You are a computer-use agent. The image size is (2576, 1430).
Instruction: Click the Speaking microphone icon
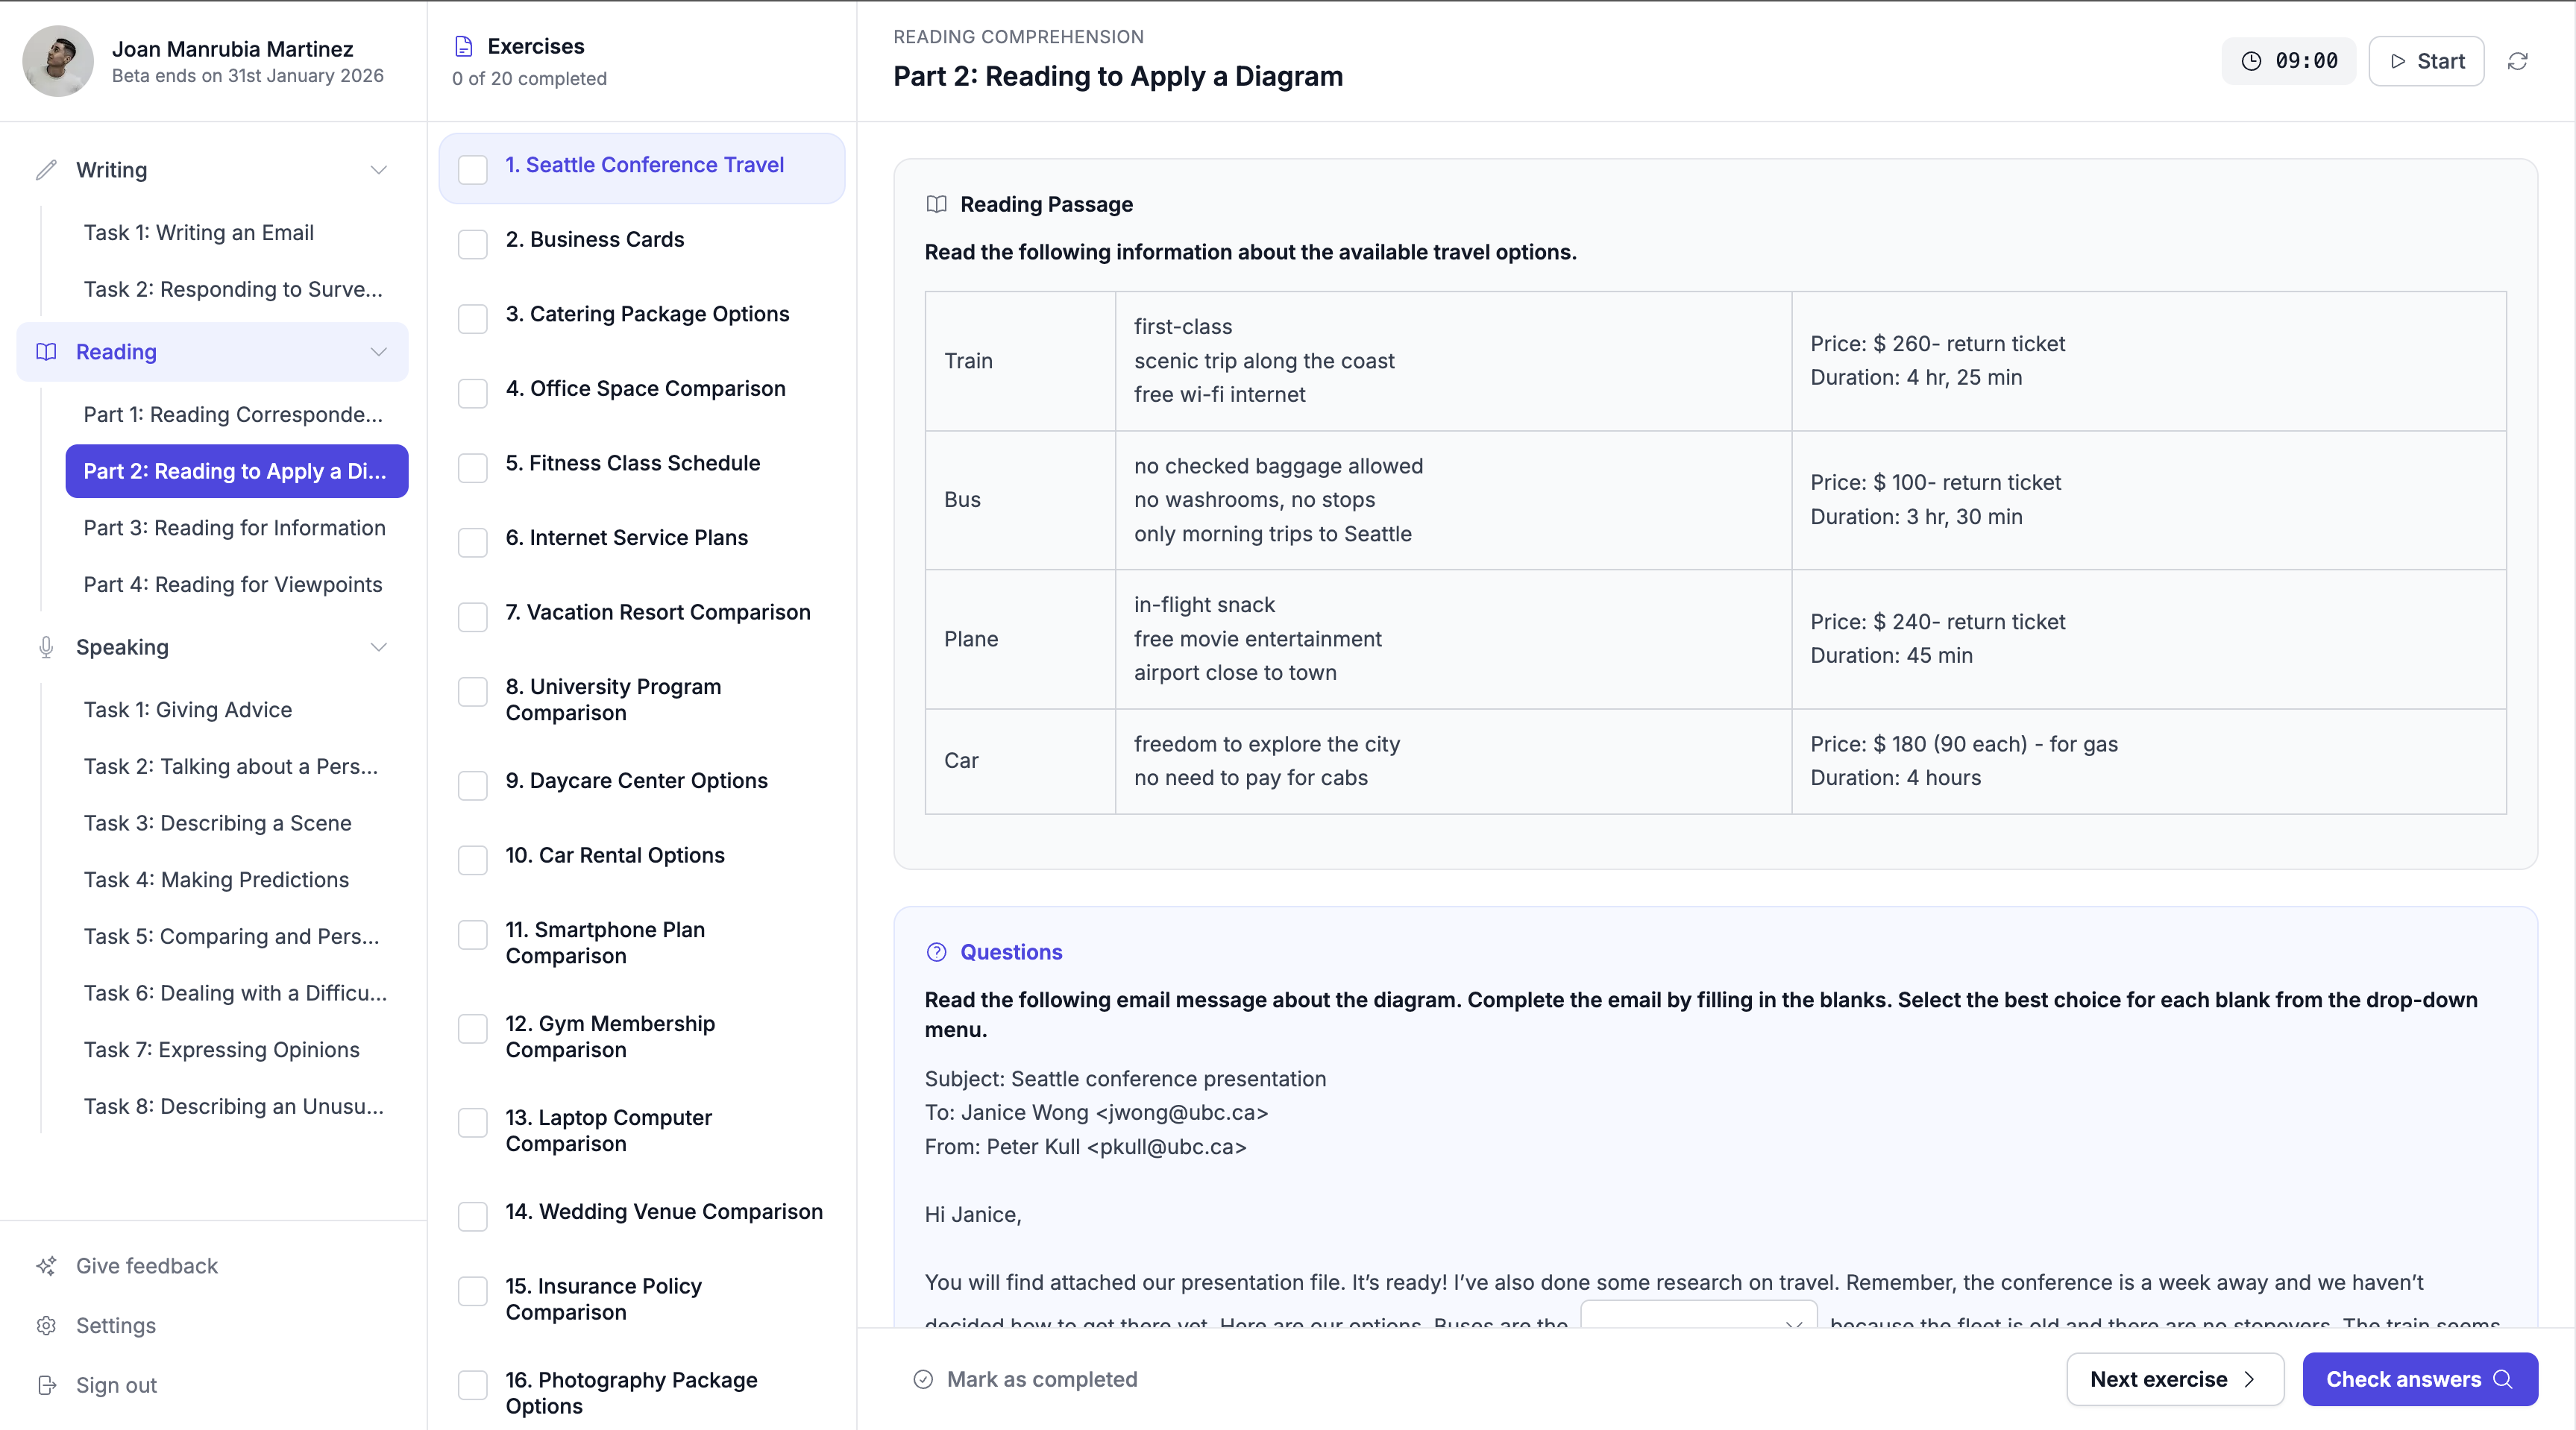click(46, 647)
